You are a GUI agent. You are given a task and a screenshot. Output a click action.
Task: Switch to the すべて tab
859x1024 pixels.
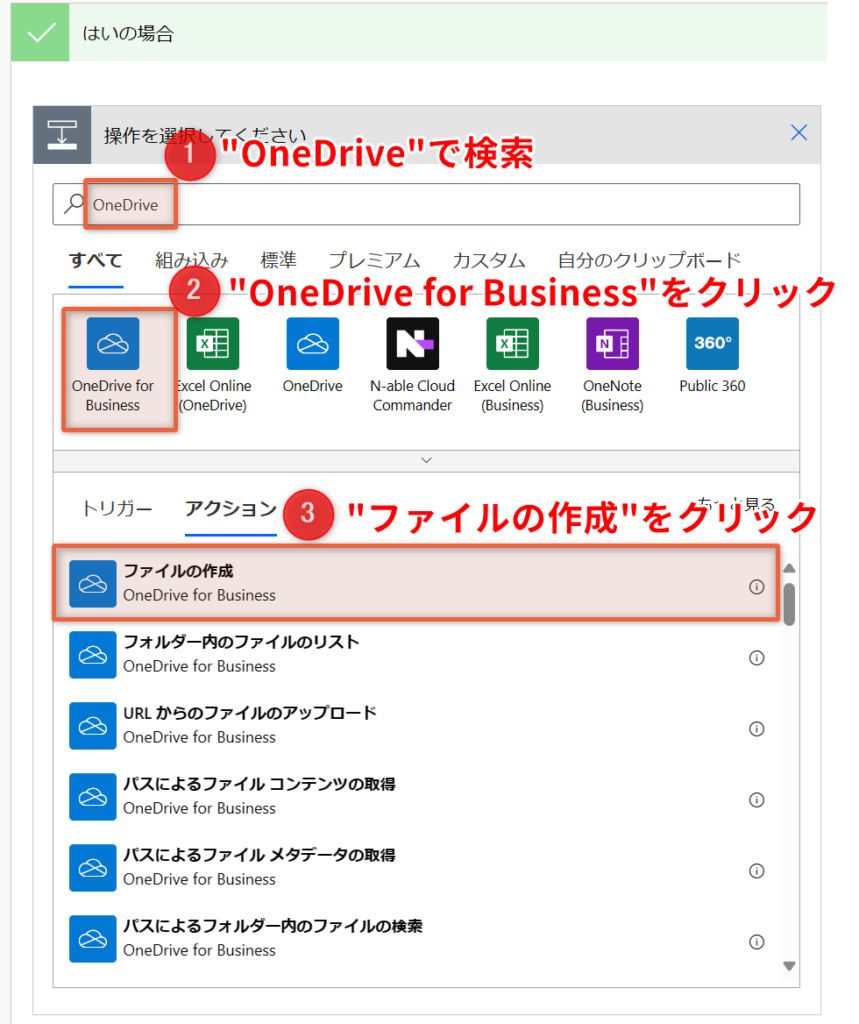pyautogui.click(x=96, y=261)
